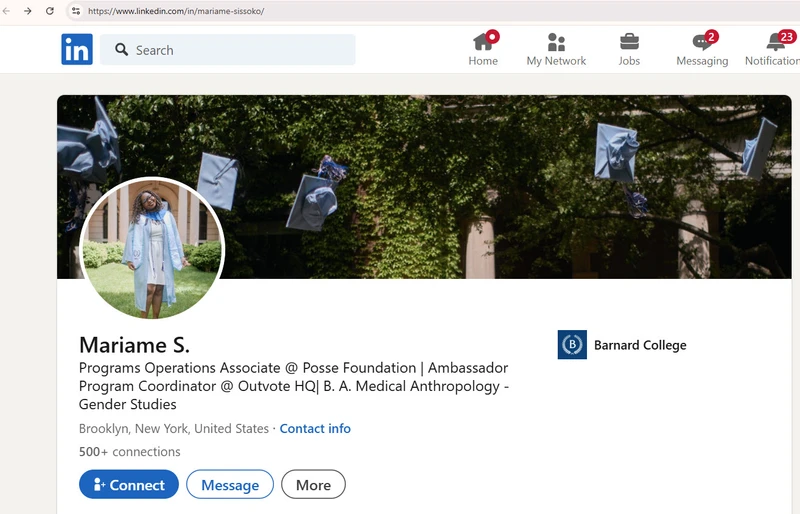This screenshot has height=514, width=800.
Task: Open the Contact info link
Action: [x=315, y=429]
